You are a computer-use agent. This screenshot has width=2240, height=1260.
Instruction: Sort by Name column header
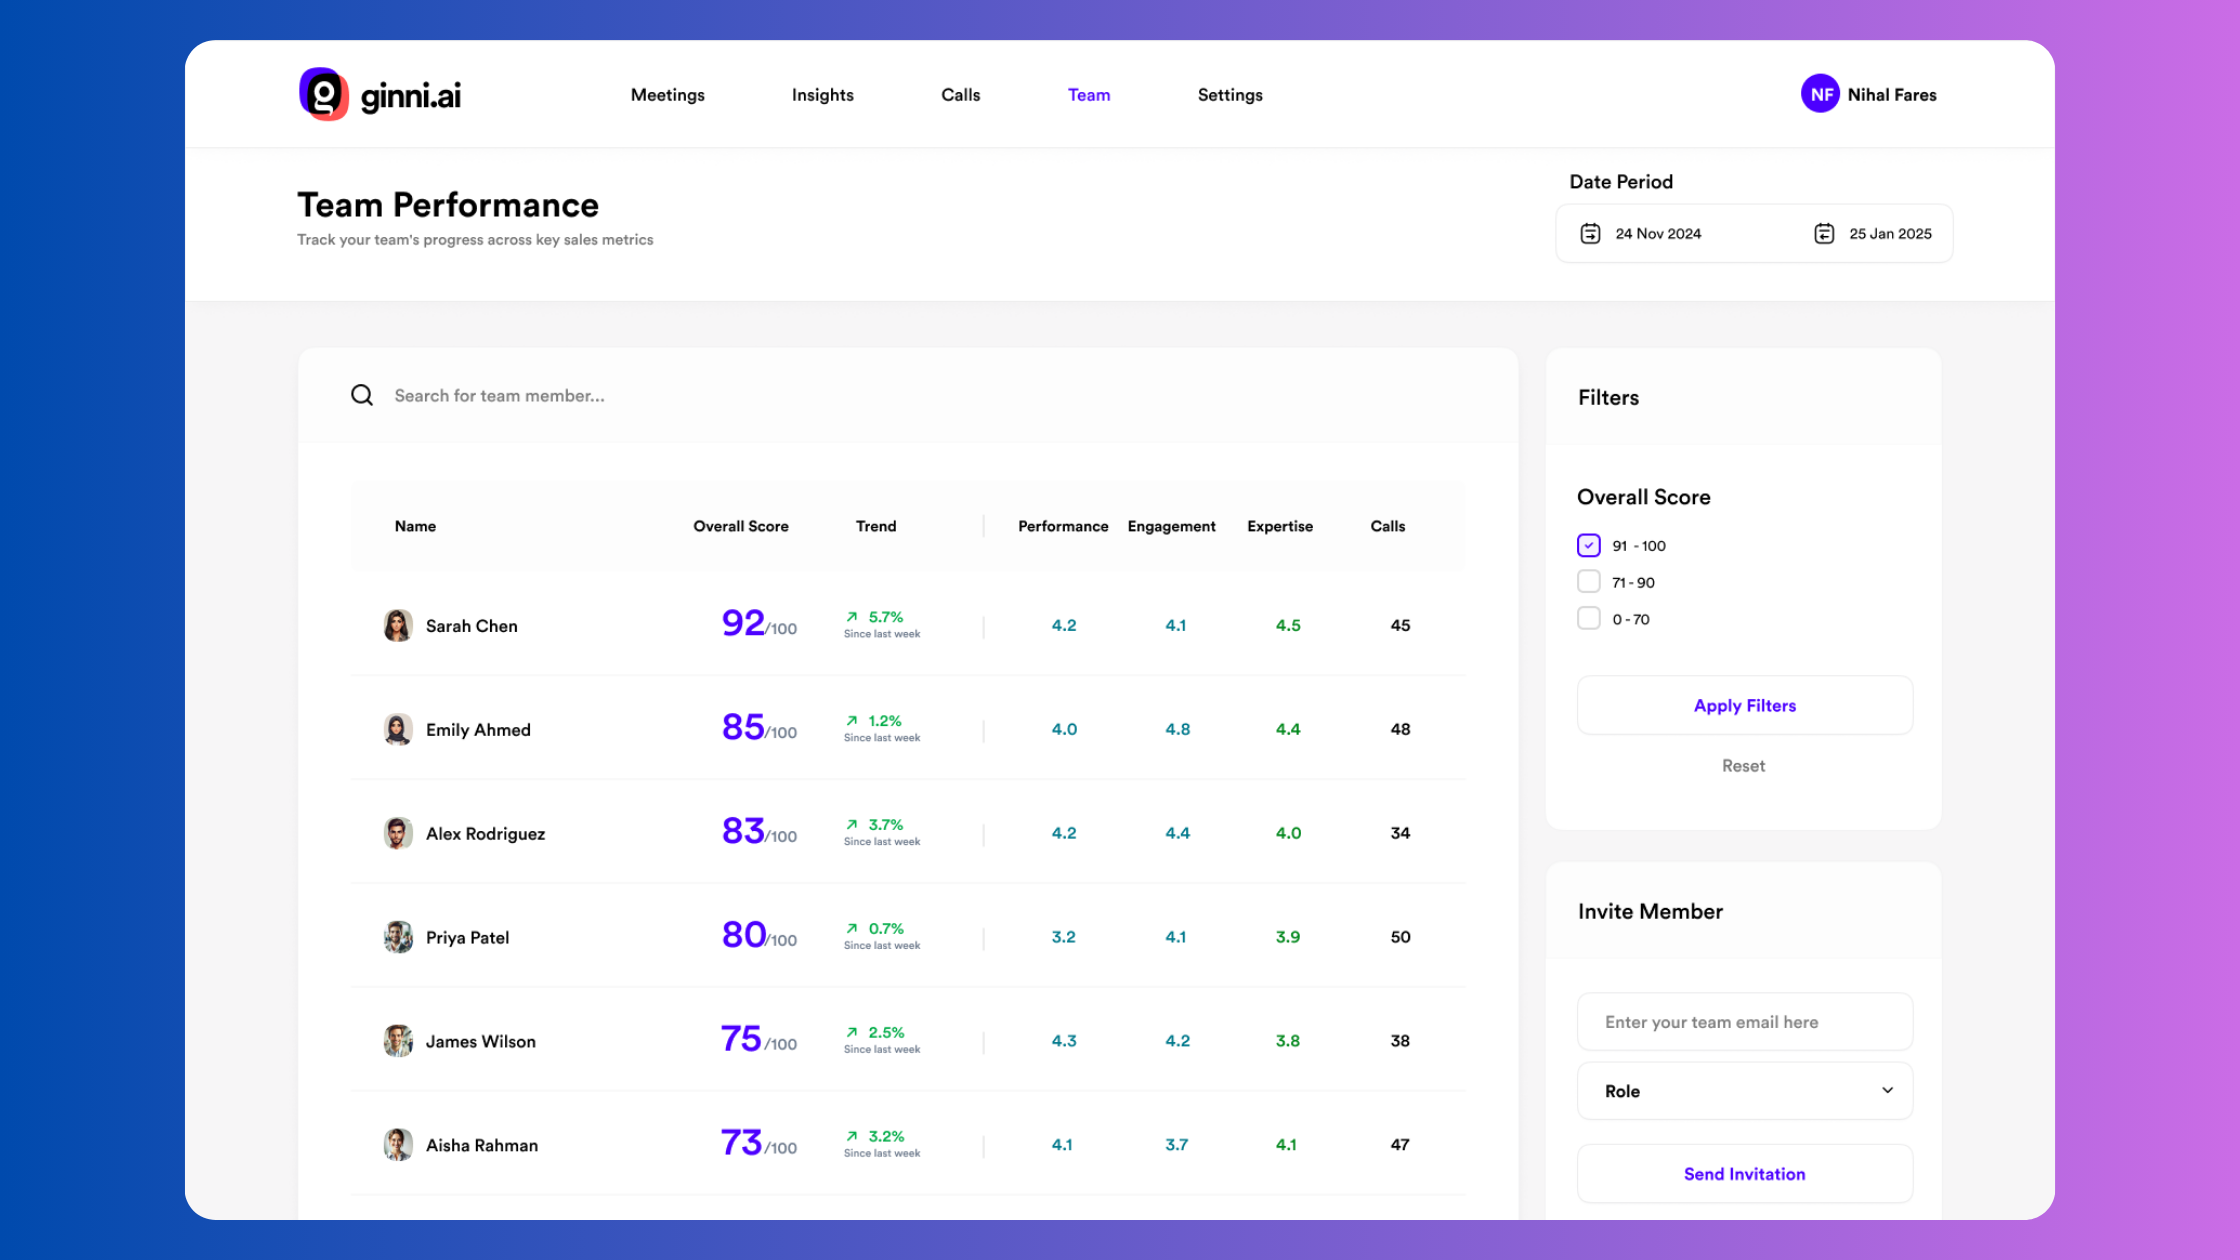click(x=415, y=526)
